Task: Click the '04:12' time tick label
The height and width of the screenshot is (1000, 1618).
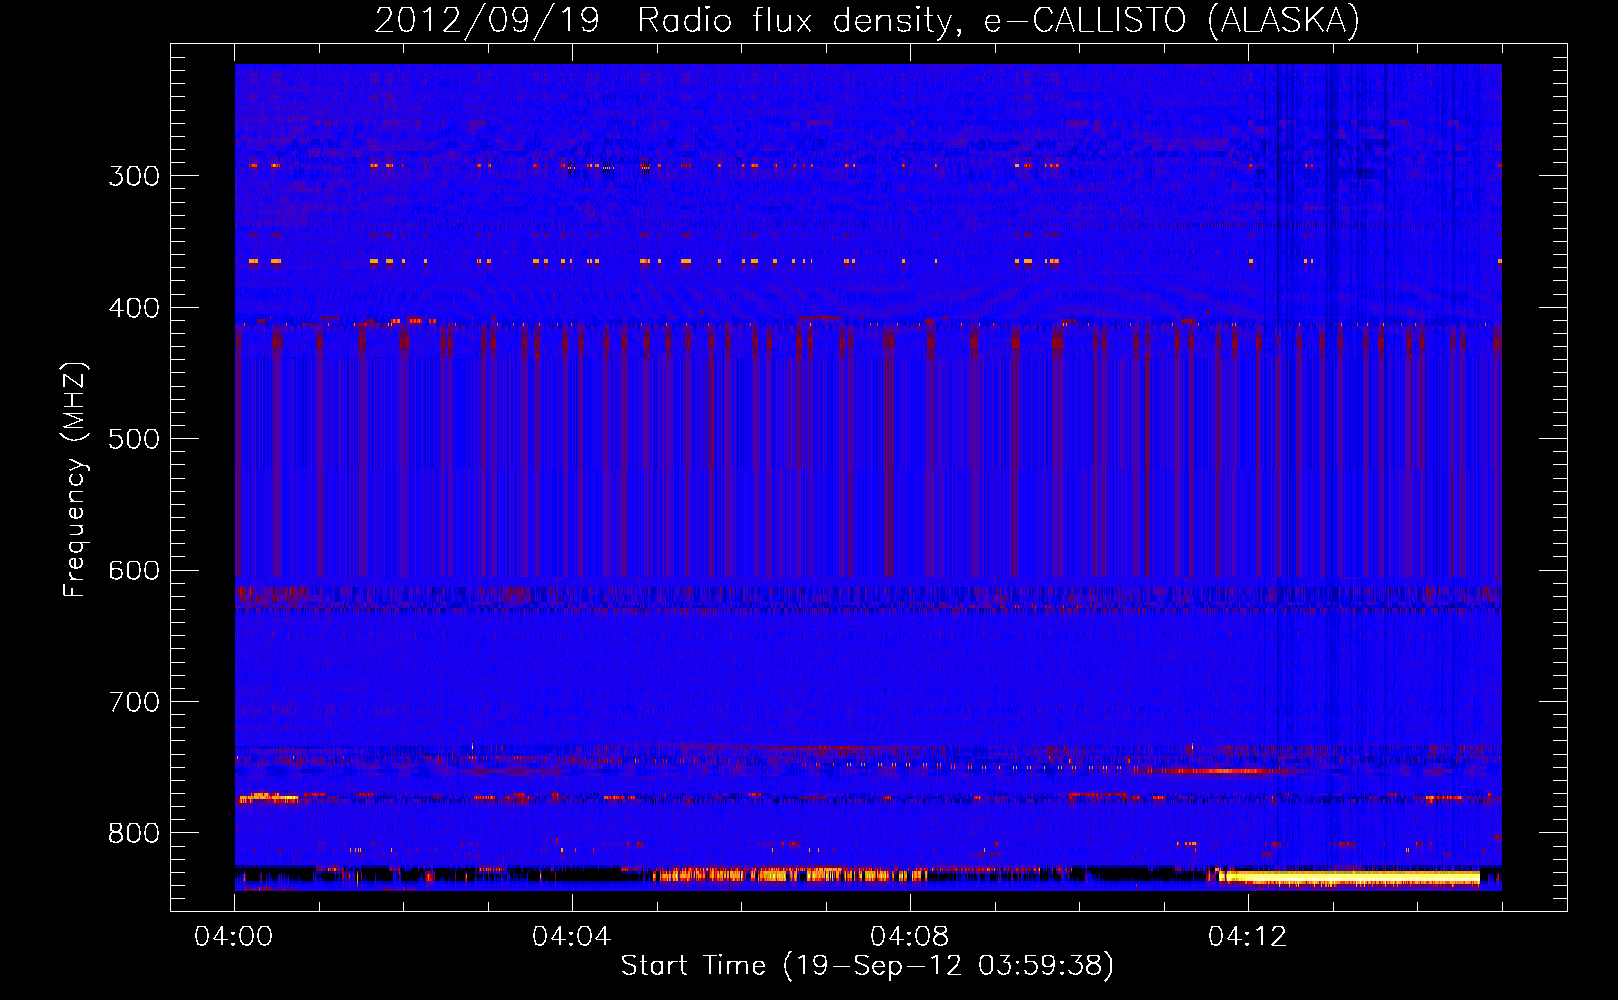Action: pos(1247,937)
